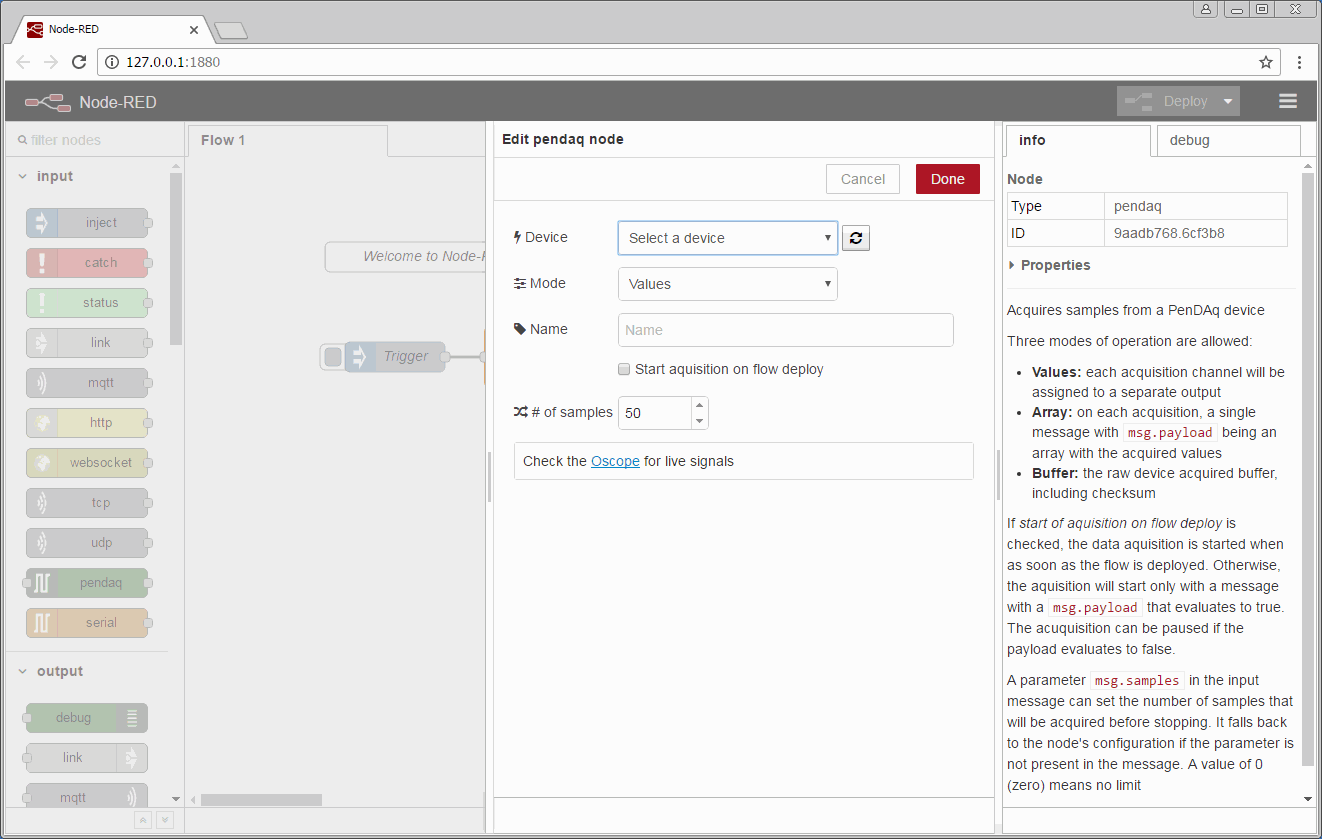
Task: Open the Select a device dropdown
Action: click(728, 238)
